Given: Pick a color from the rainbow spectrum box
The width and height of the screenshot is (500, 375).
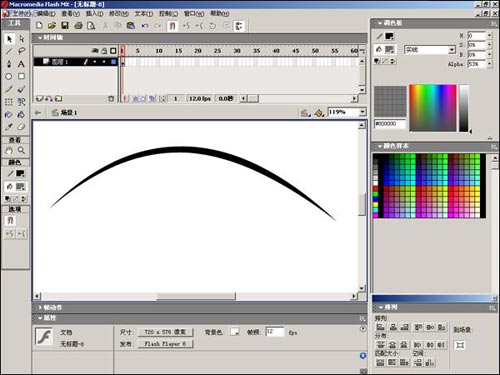Looking at the screenshot, I should pos(433,108).
